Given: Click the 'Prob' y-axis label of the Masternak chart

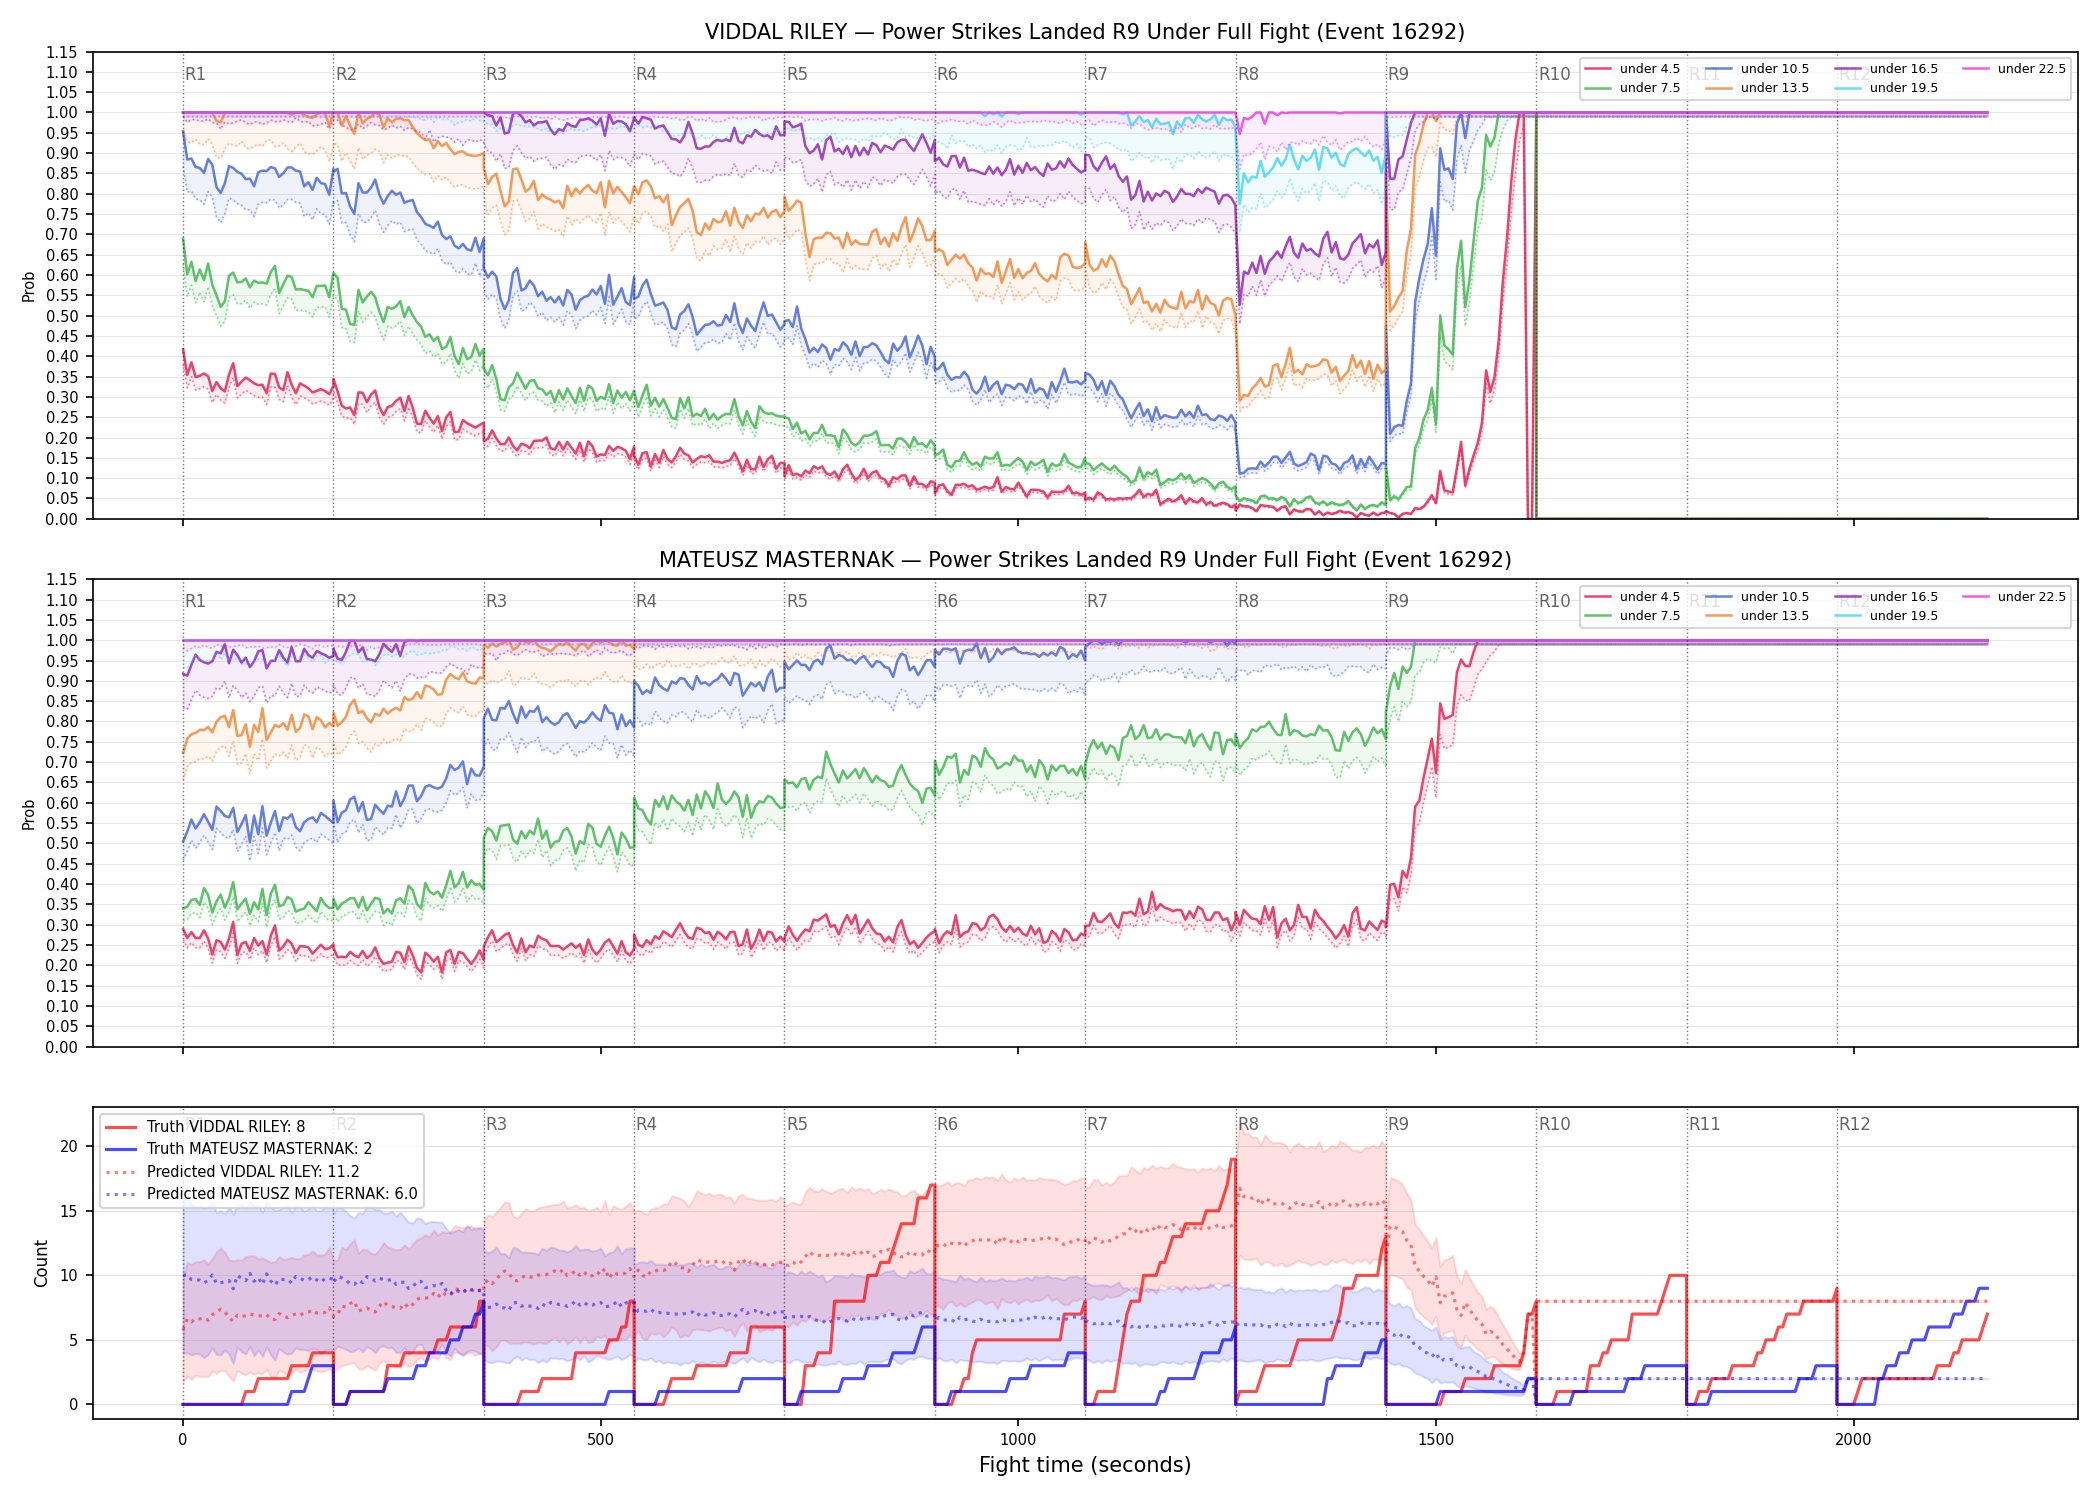Looking at the screenshot, I should [29, 814].
